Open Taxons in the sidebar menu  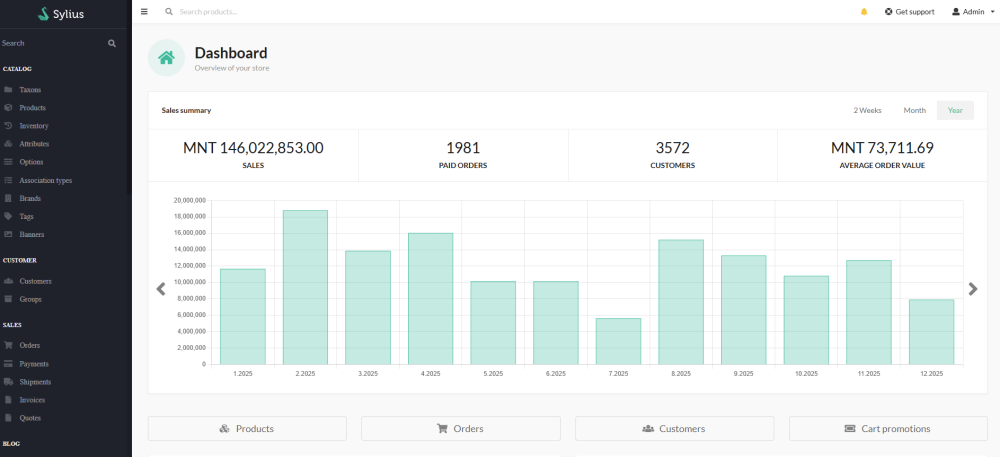tap(30, 90)
